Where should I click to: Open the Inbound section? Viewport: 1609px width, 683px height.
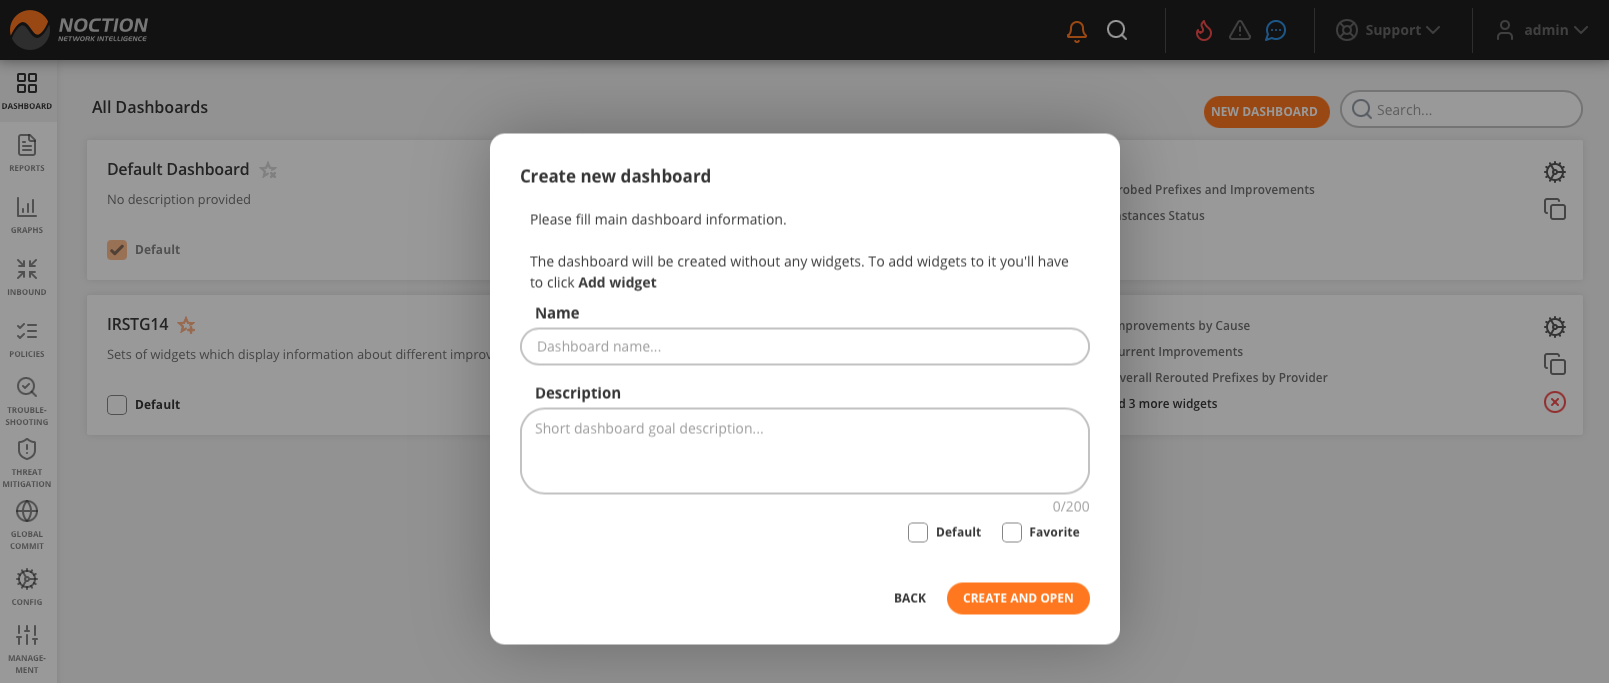pyautogui.click(x=27, y=272)
